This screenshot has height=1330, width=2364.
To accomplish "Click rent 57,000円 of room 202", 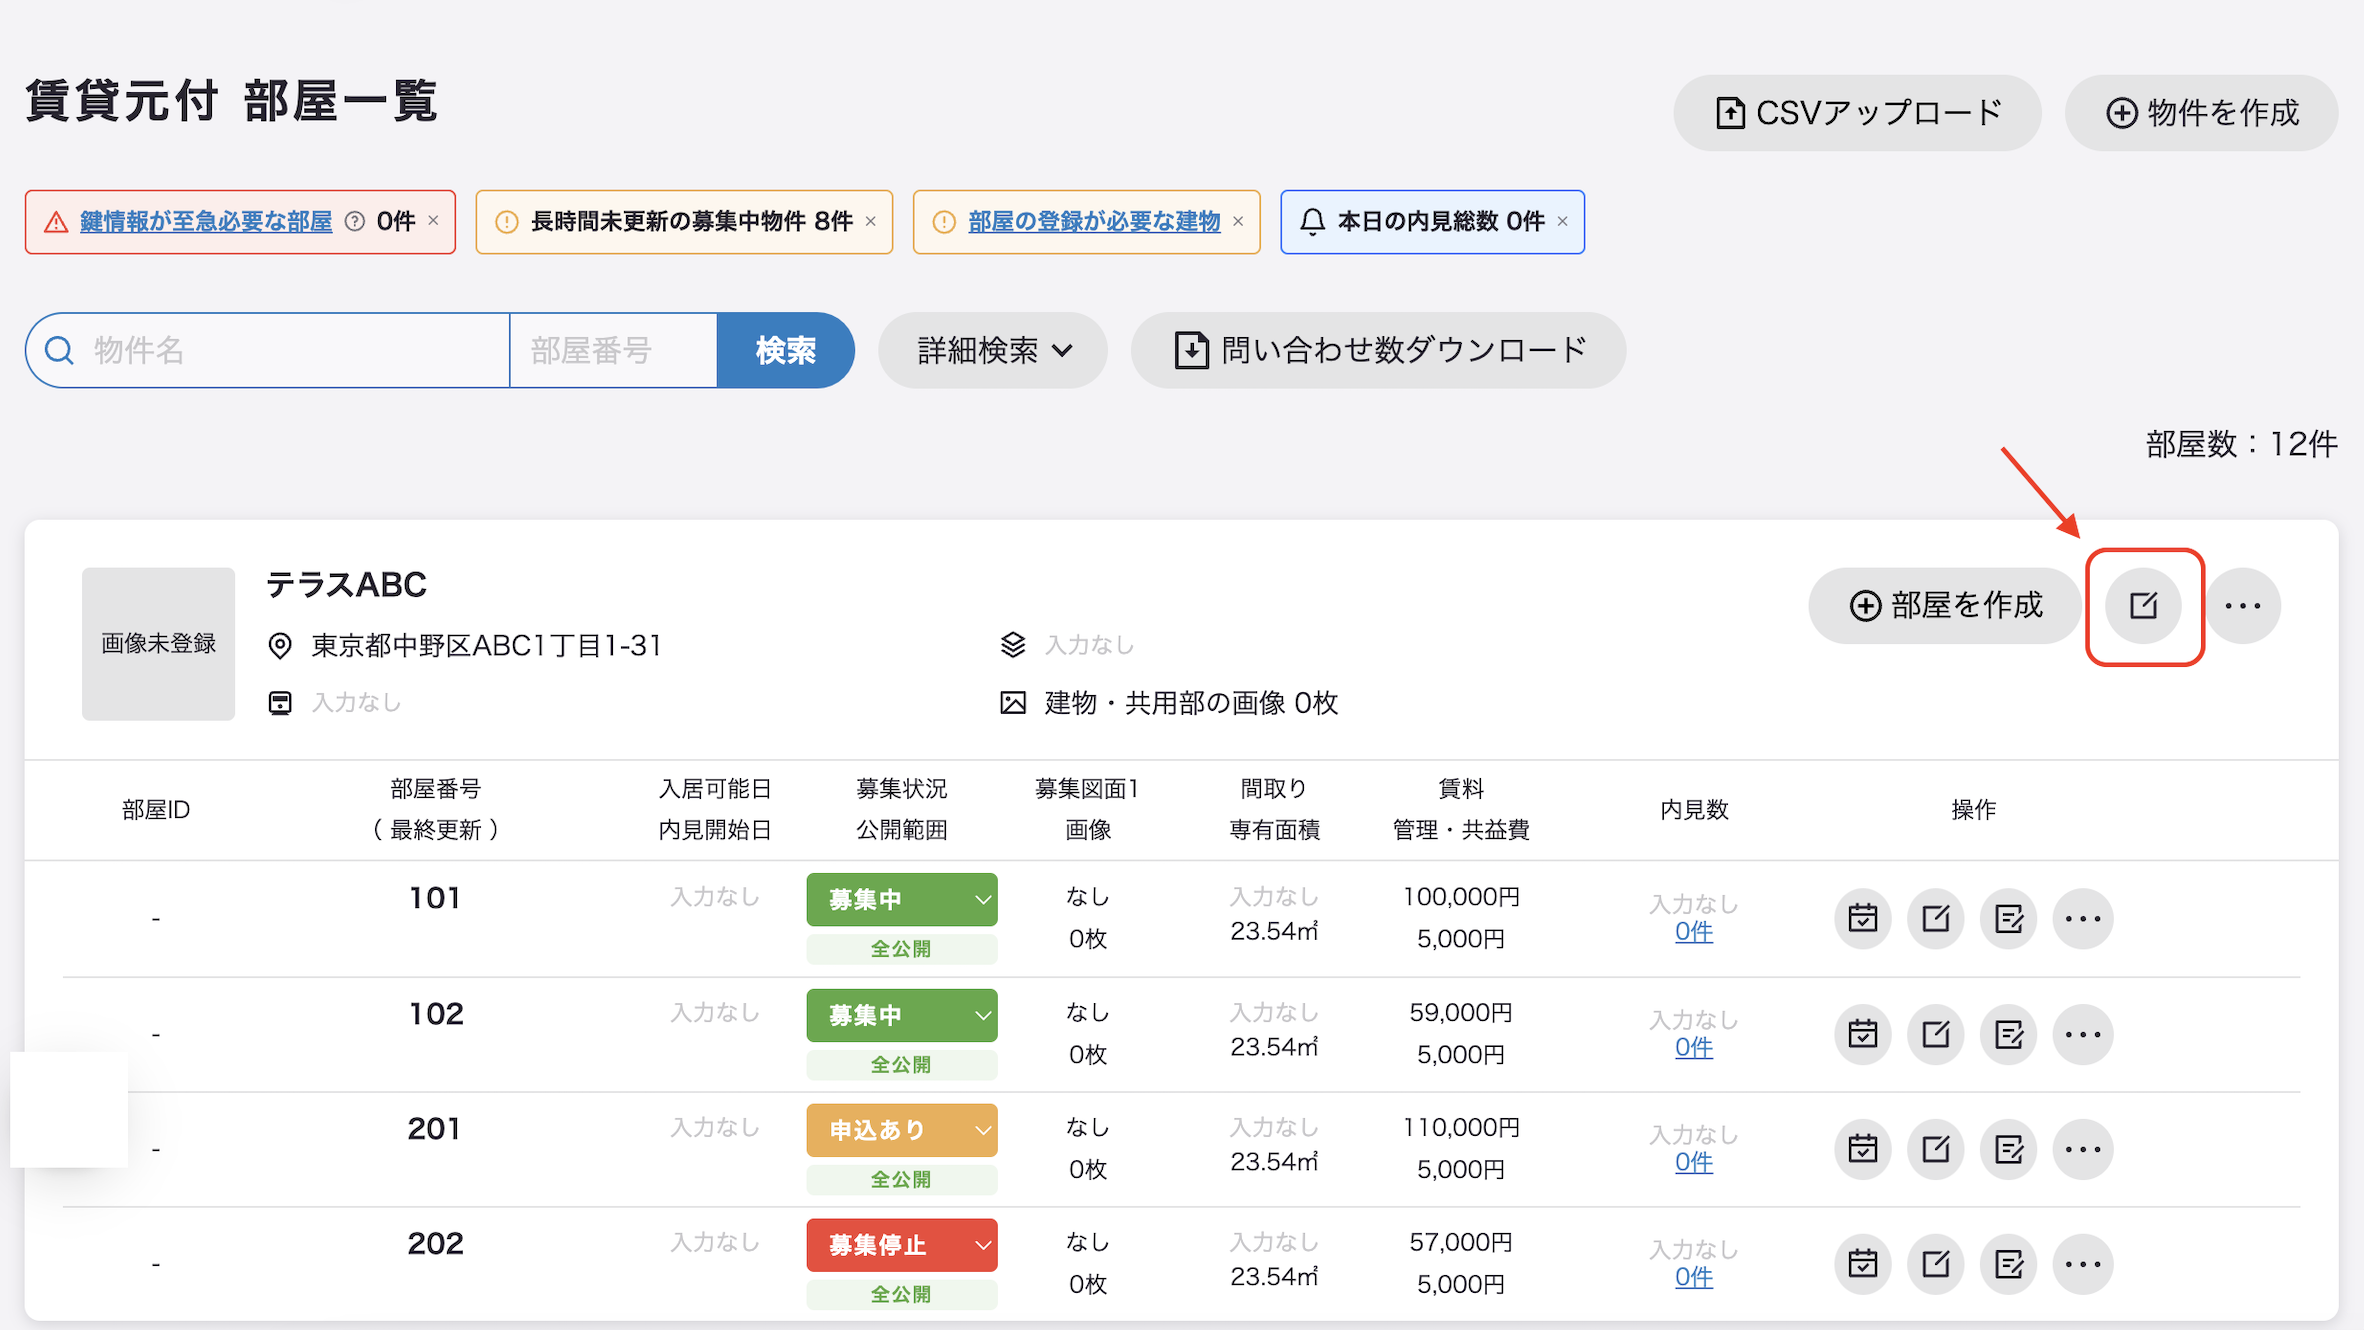I will (x=1461, y=1243).
